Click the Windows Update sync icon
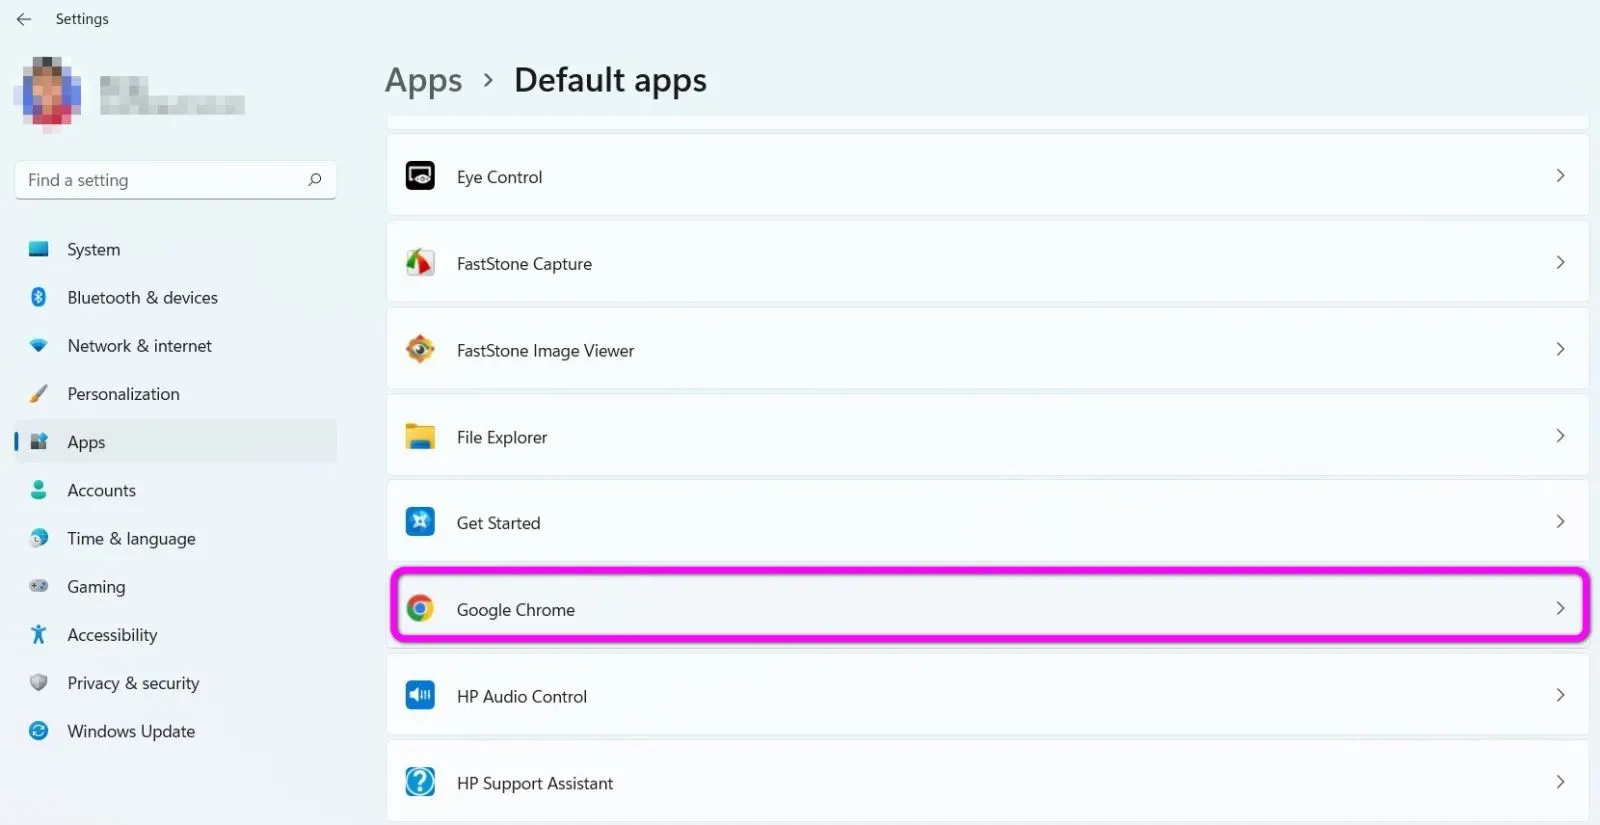Viewport: 1600px width, 825px height. pos(39,731)
